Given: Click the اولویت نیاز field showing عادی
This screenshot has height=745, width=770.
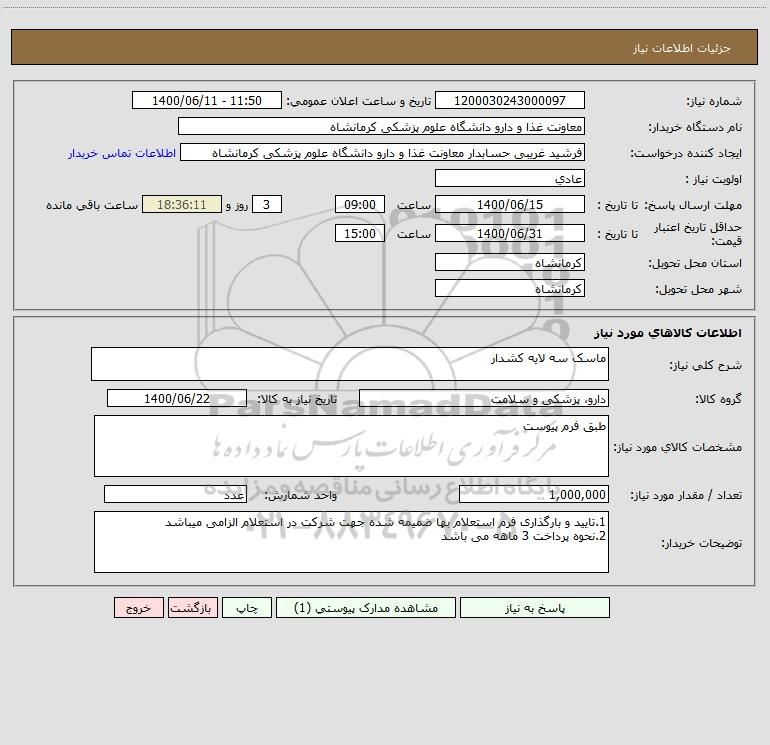Looking at the screenshot, I should (x=510, y=178).
